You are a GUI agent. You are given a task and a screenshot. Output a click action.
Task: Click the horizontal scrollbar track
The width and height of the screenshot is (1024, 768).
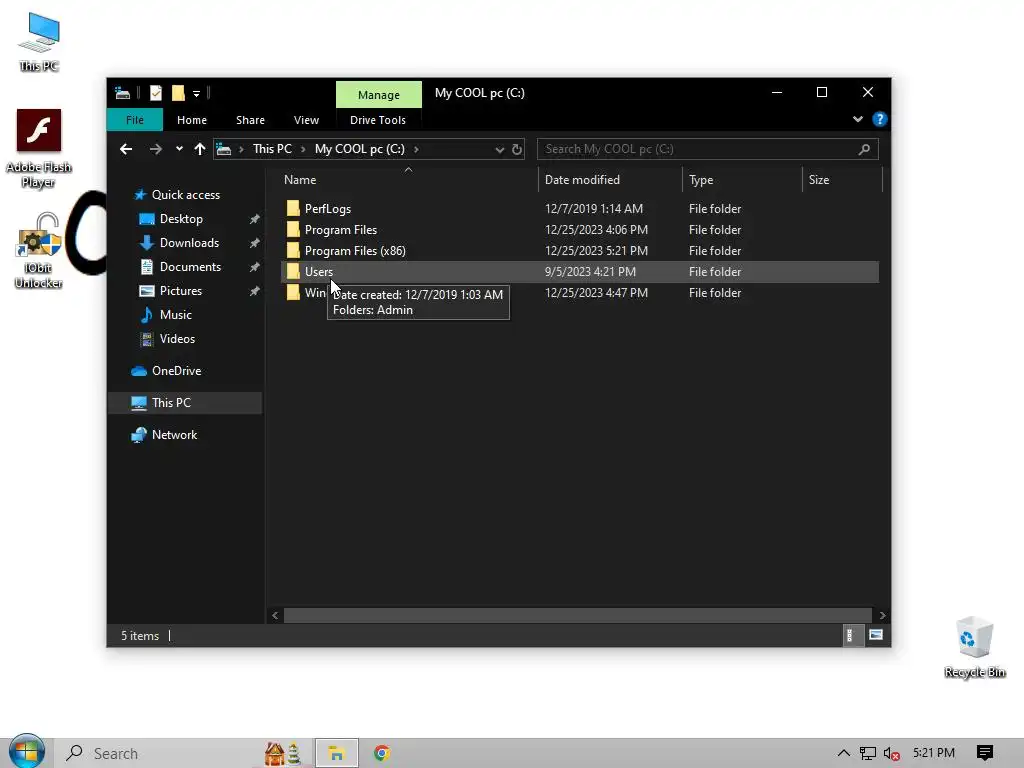577,615
